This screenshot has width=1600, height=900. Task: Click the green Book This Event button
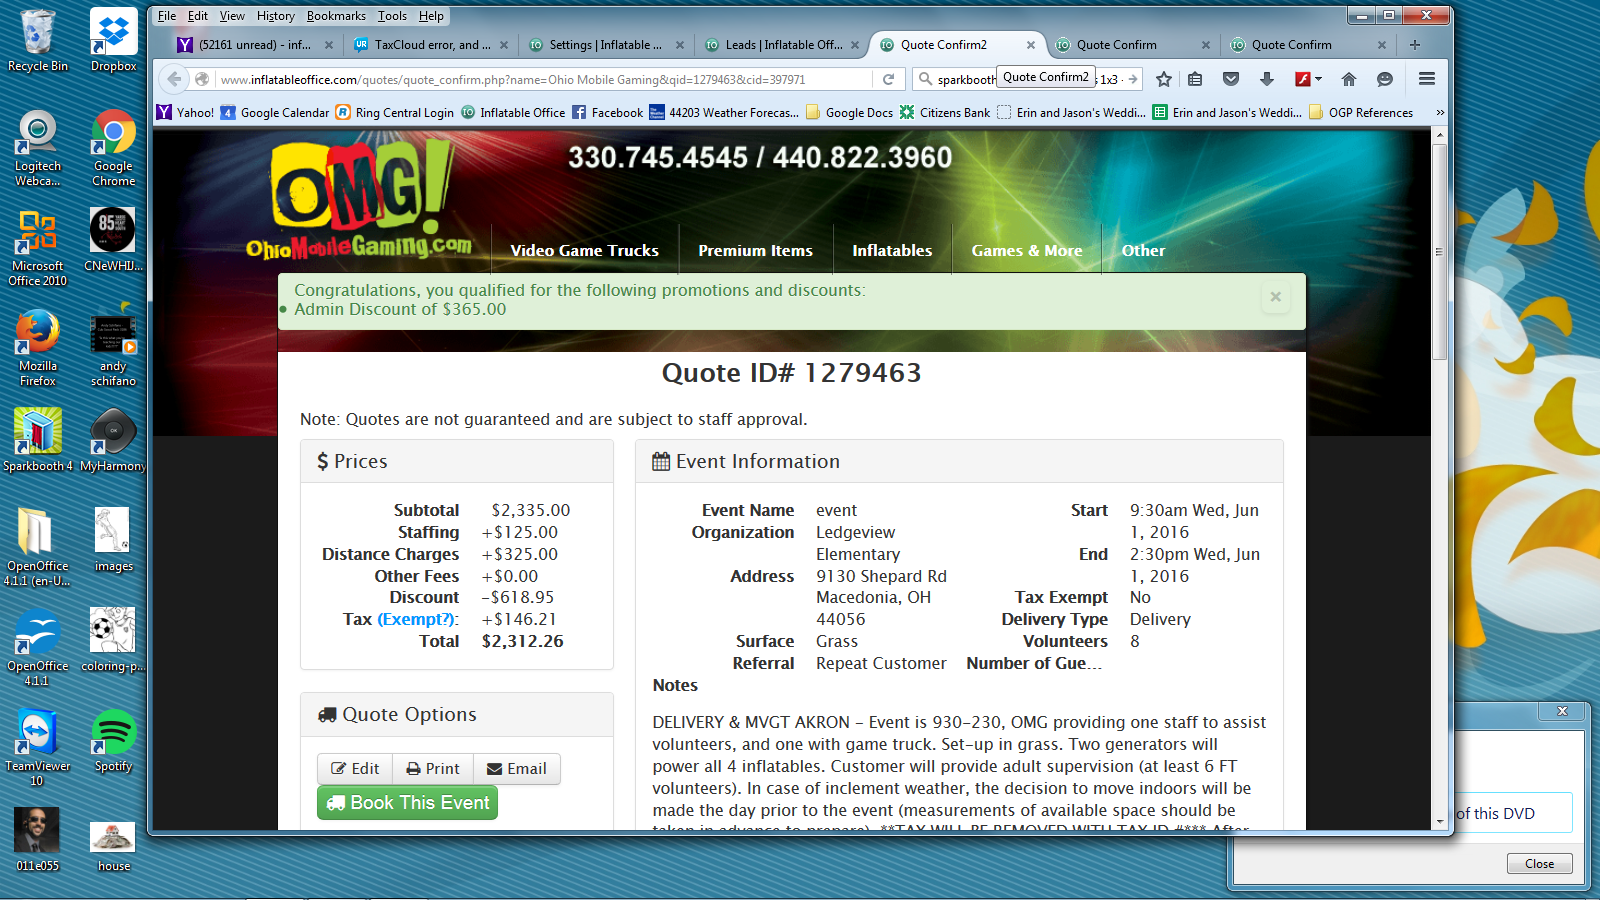click(407, 803)
